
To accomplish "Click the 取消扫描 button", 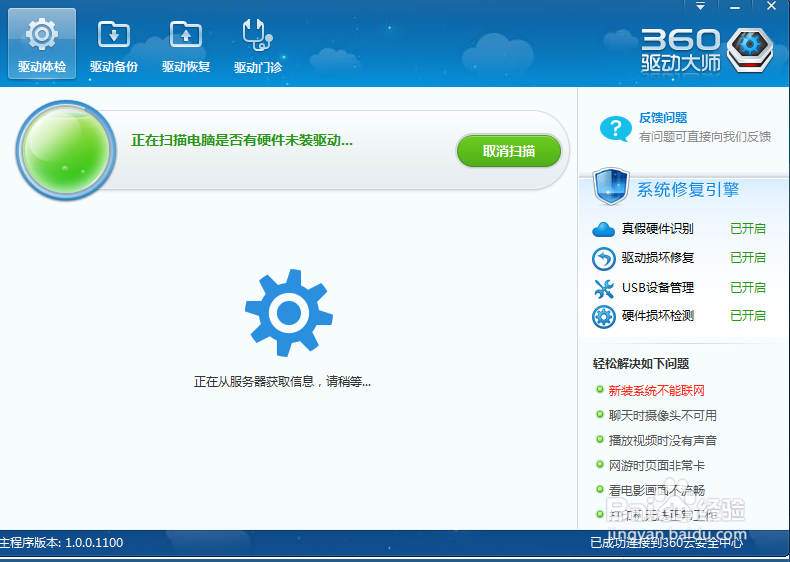I will [509, 151].
